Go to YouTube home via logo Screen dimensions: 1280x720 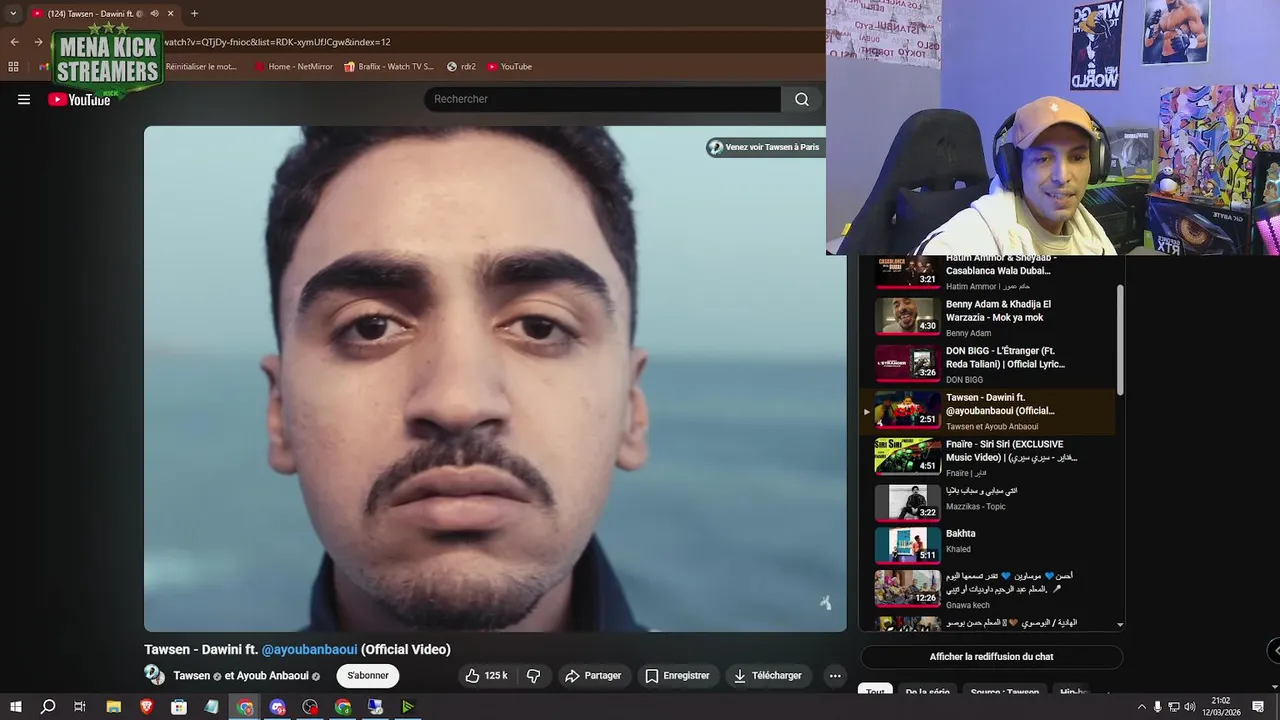79,99
